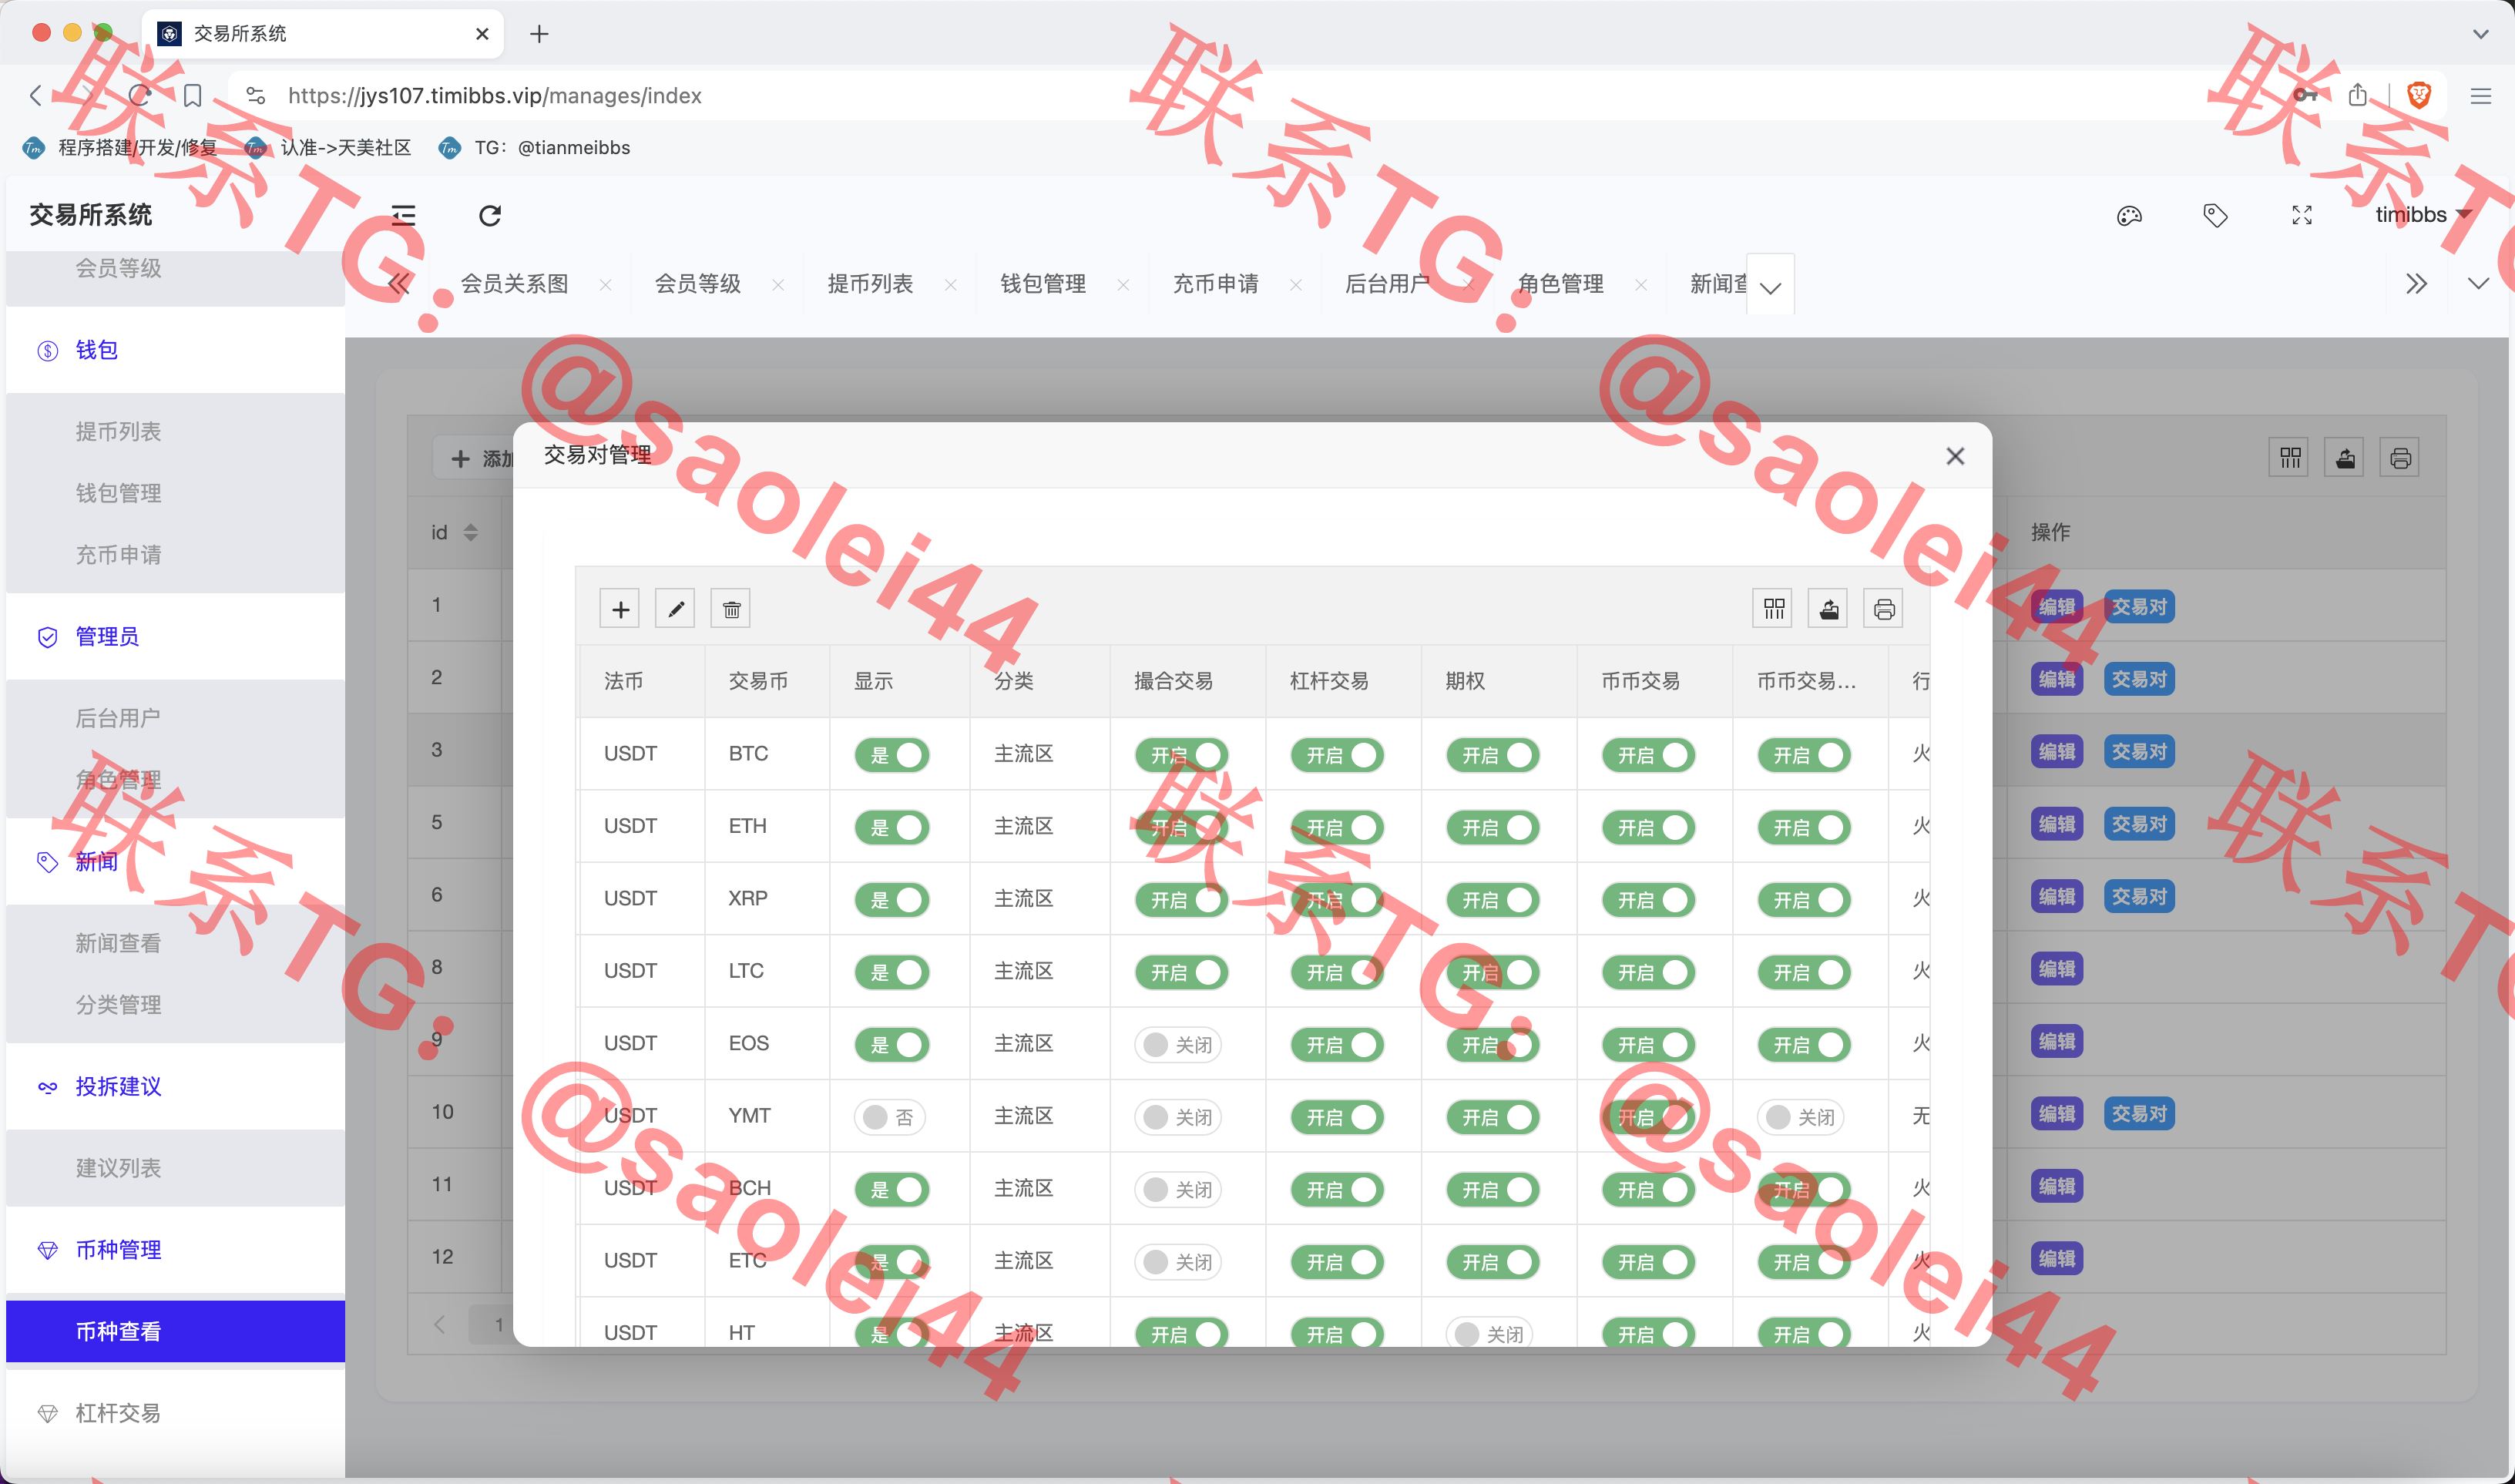Image resolution: width=2515 pixels, height=1484 pixels.
Task: Toggle 期权 switch for HT row
Action: tap(1490, 1333)
